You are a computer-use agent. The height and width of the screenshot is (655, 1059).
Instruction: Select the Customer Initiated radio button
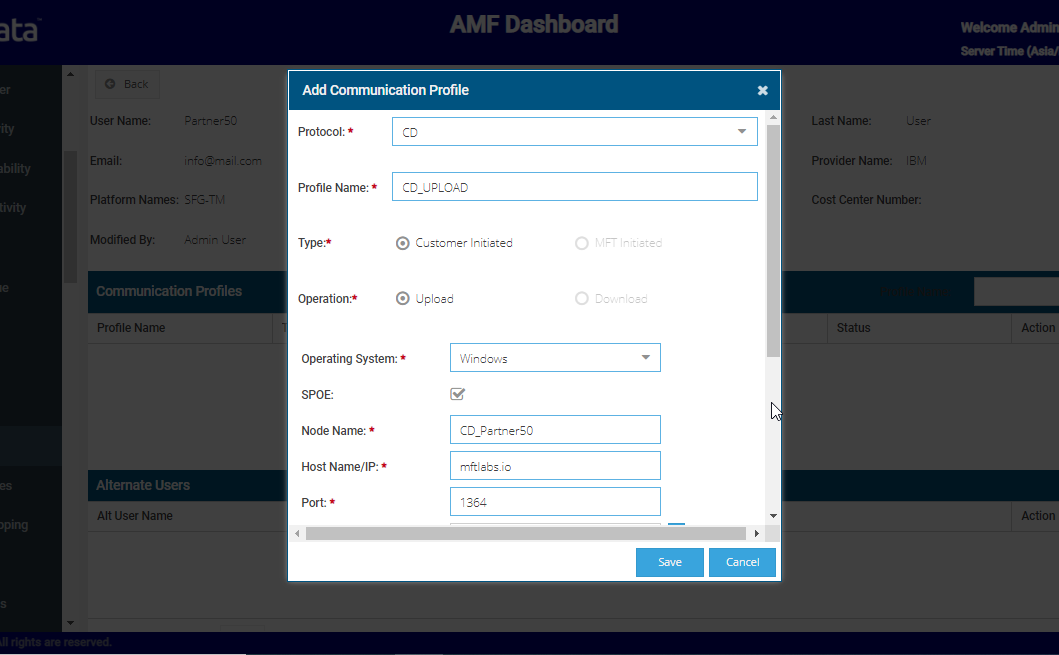[x=403, y=243]
